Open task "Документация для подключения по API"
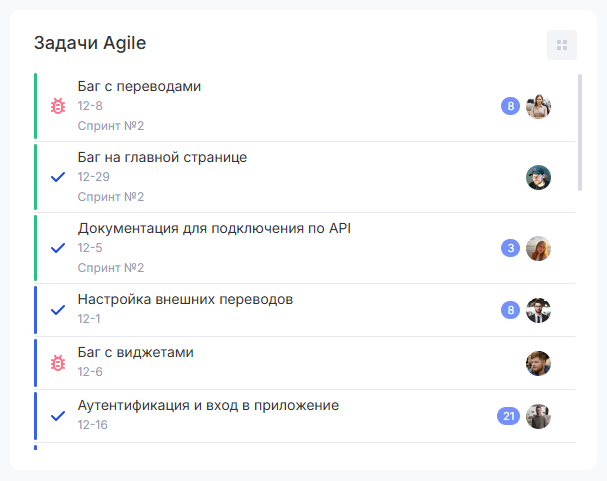This screenshot has height=481, width=607. point(214,229)
